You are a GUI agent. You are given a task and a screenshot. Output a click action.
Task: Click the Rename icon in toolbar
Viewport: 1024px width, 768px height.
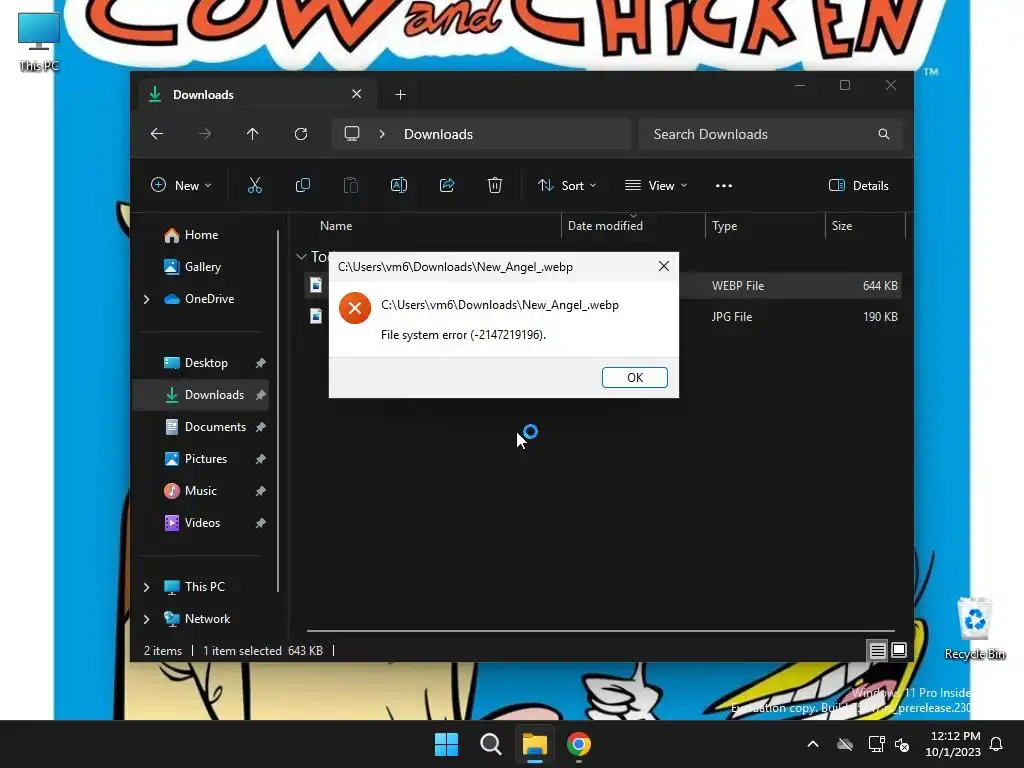[398, 185]
